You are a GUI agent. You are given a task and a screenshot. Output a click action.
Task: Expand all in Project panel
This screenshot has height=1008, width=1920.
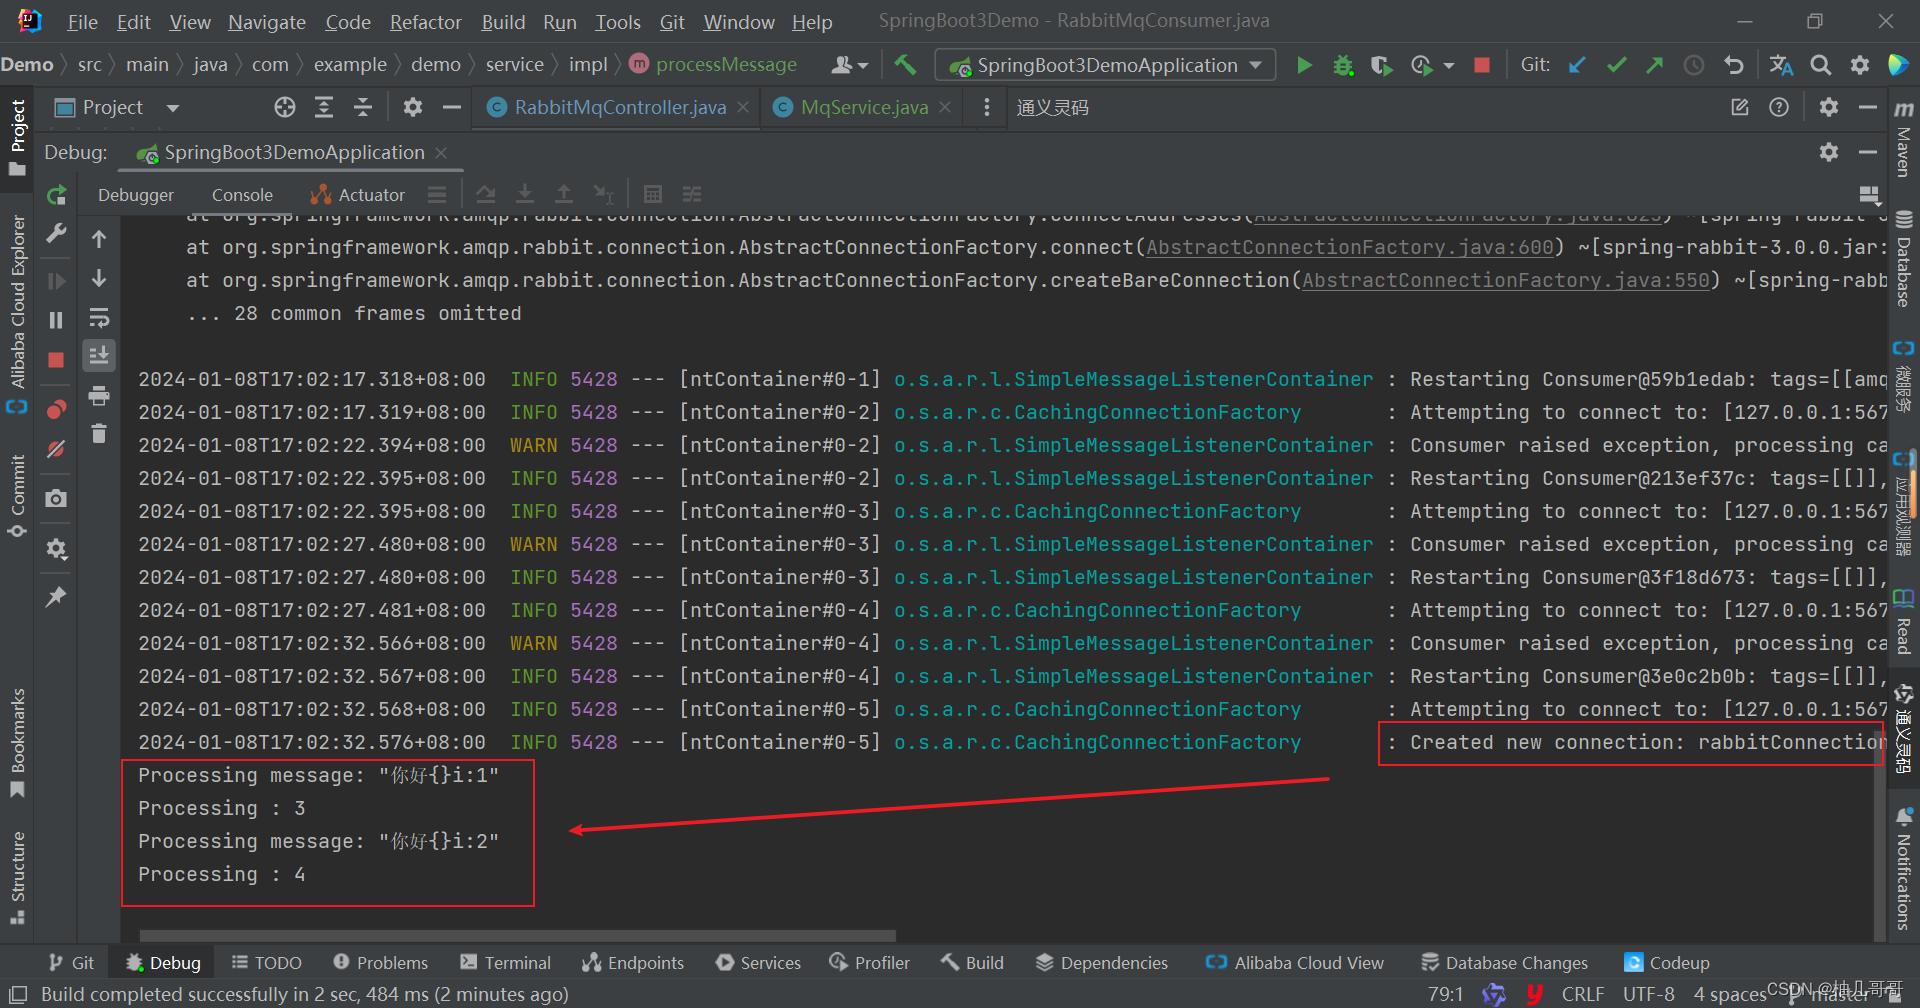[x=324, y=107]
